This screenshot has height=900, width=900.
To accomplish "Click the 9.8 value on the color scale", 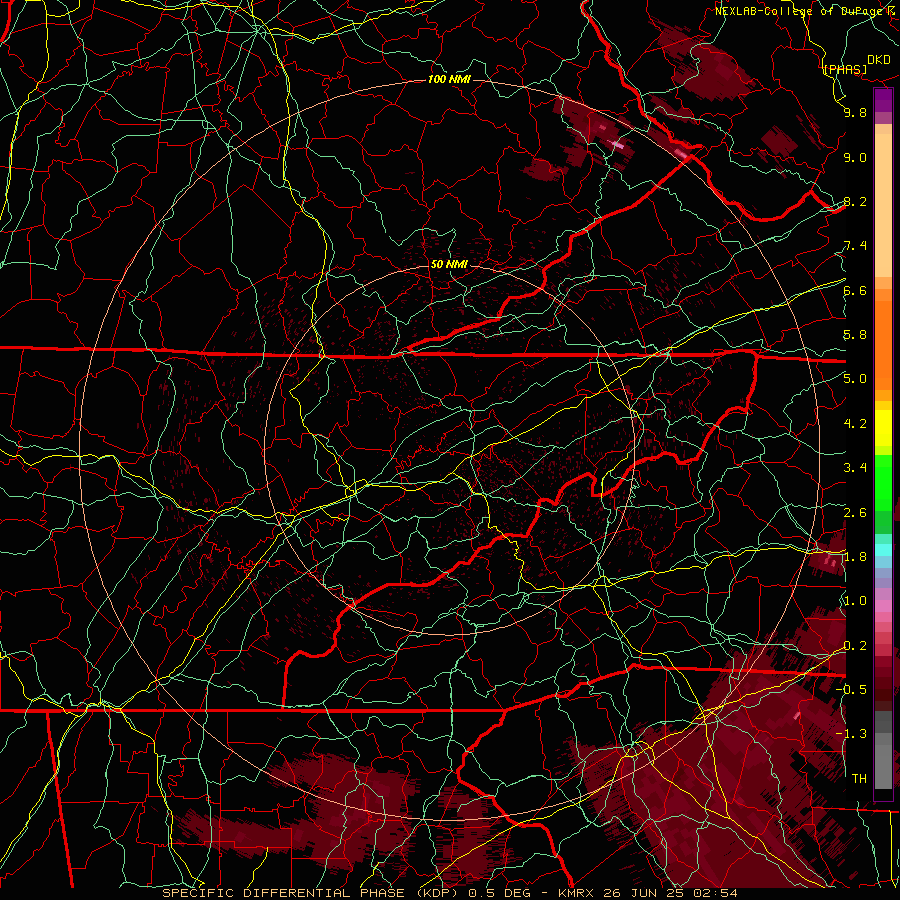I will point(855,112).
